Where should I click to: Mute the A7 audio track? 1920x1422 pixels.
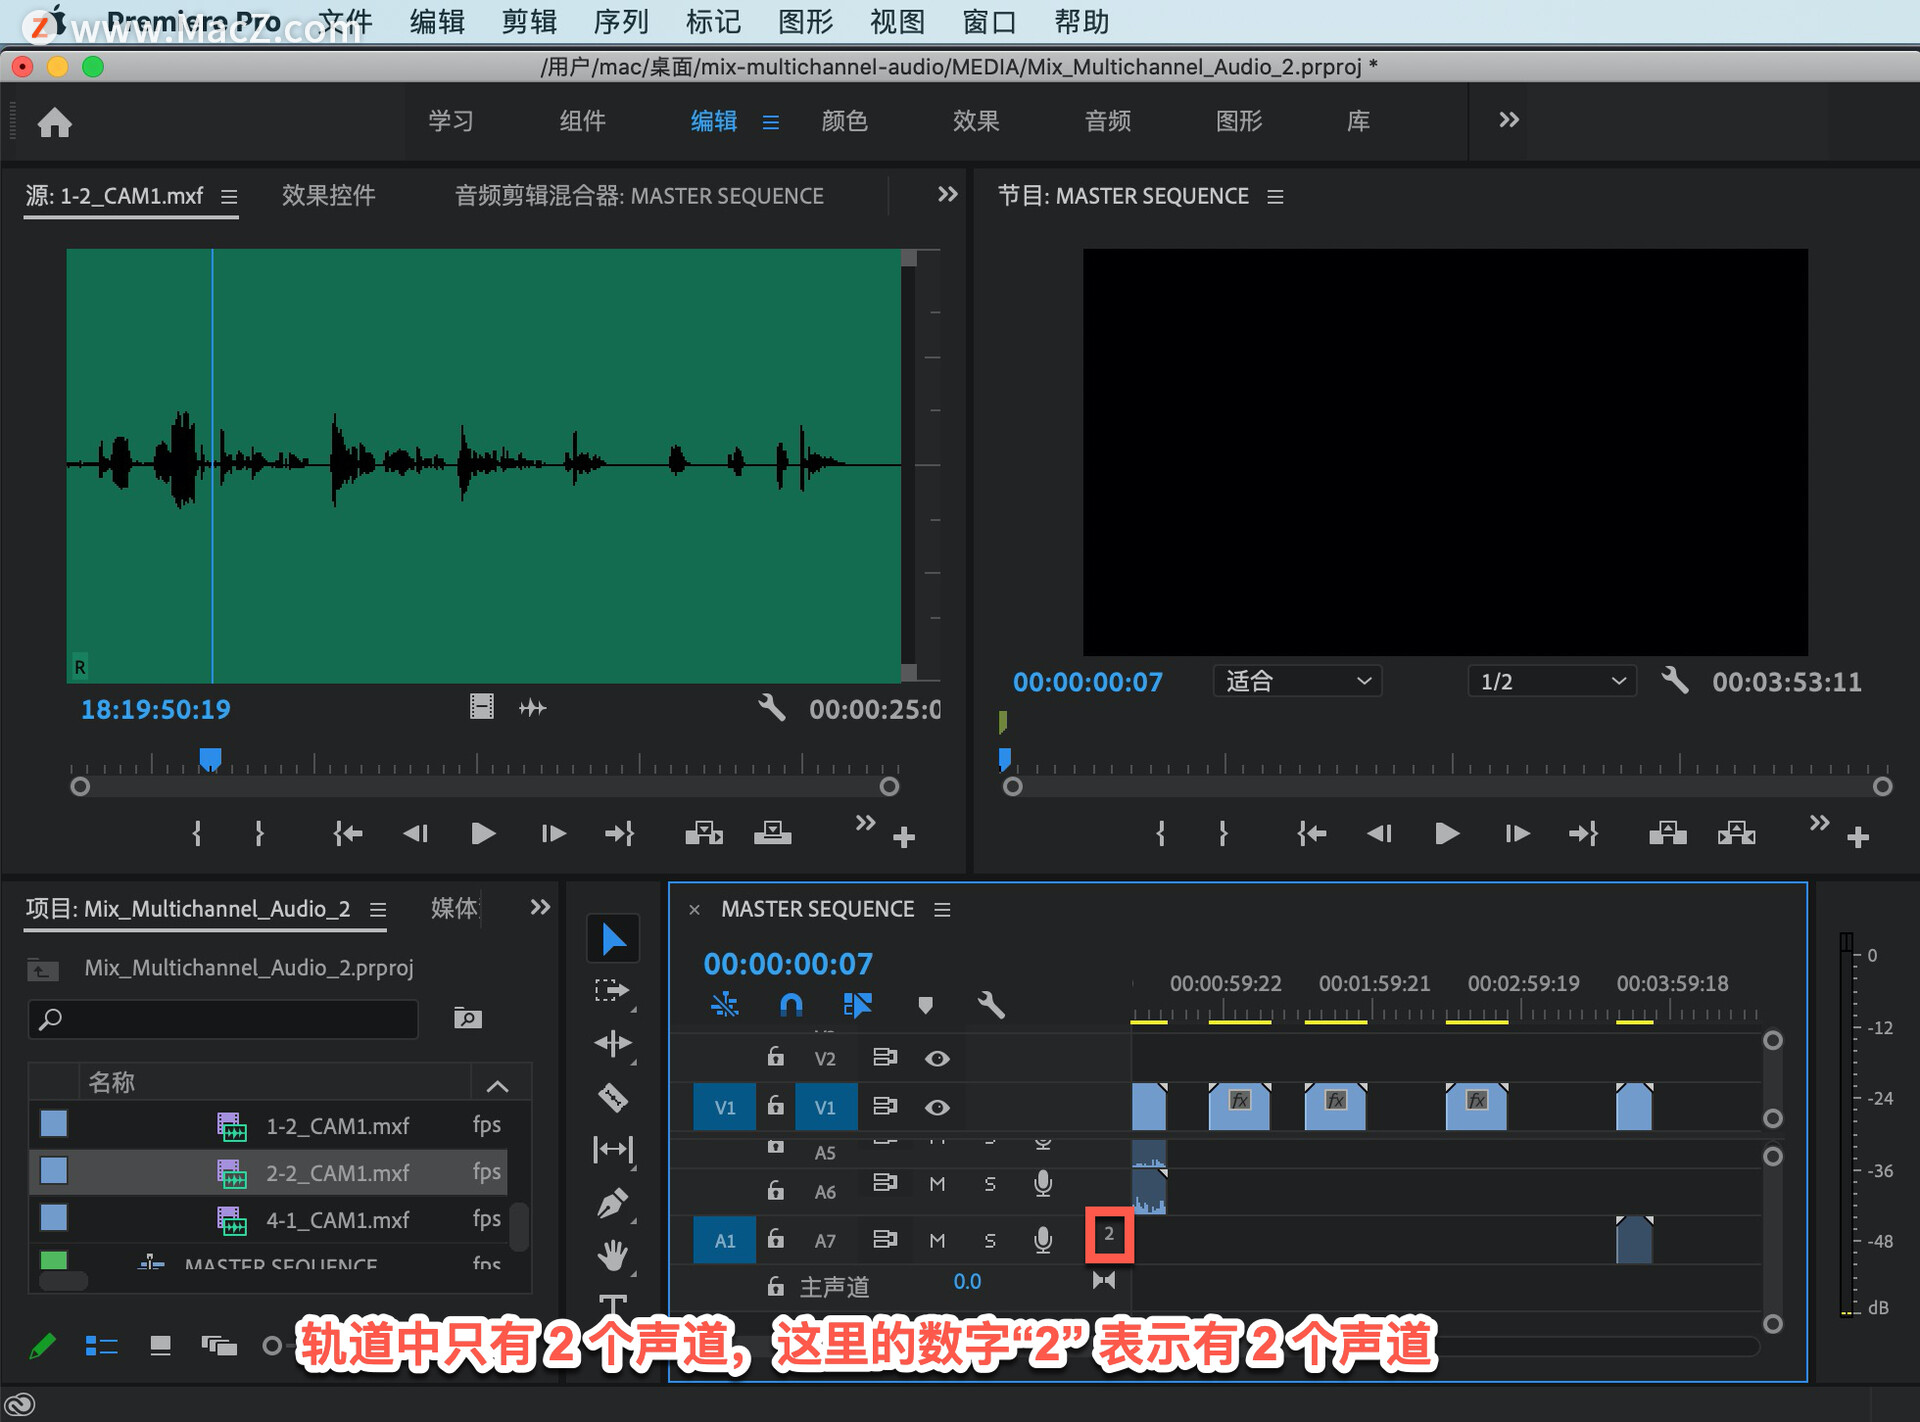point(937,1240)
